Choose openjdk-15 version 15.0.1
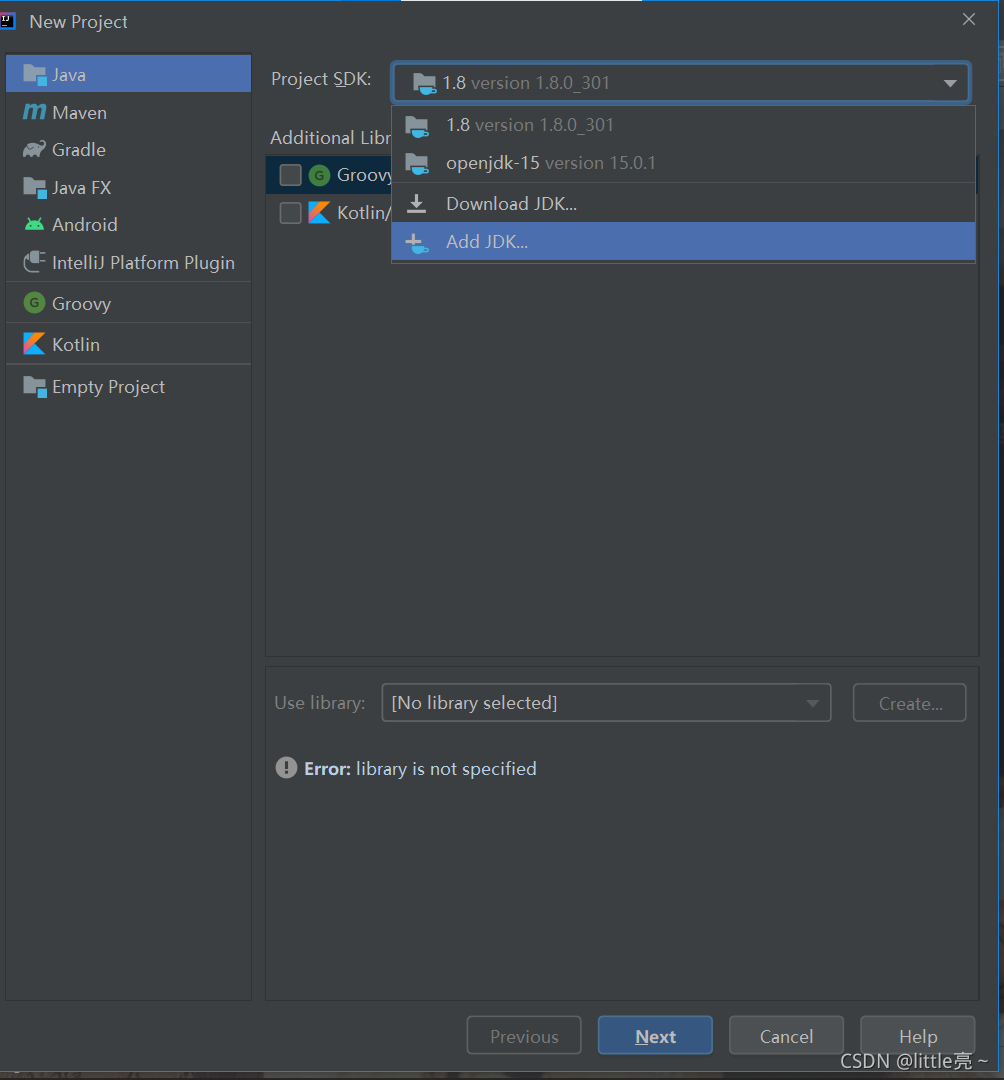The height and width of the screenshot is (1080, 1004). point(683,163)
